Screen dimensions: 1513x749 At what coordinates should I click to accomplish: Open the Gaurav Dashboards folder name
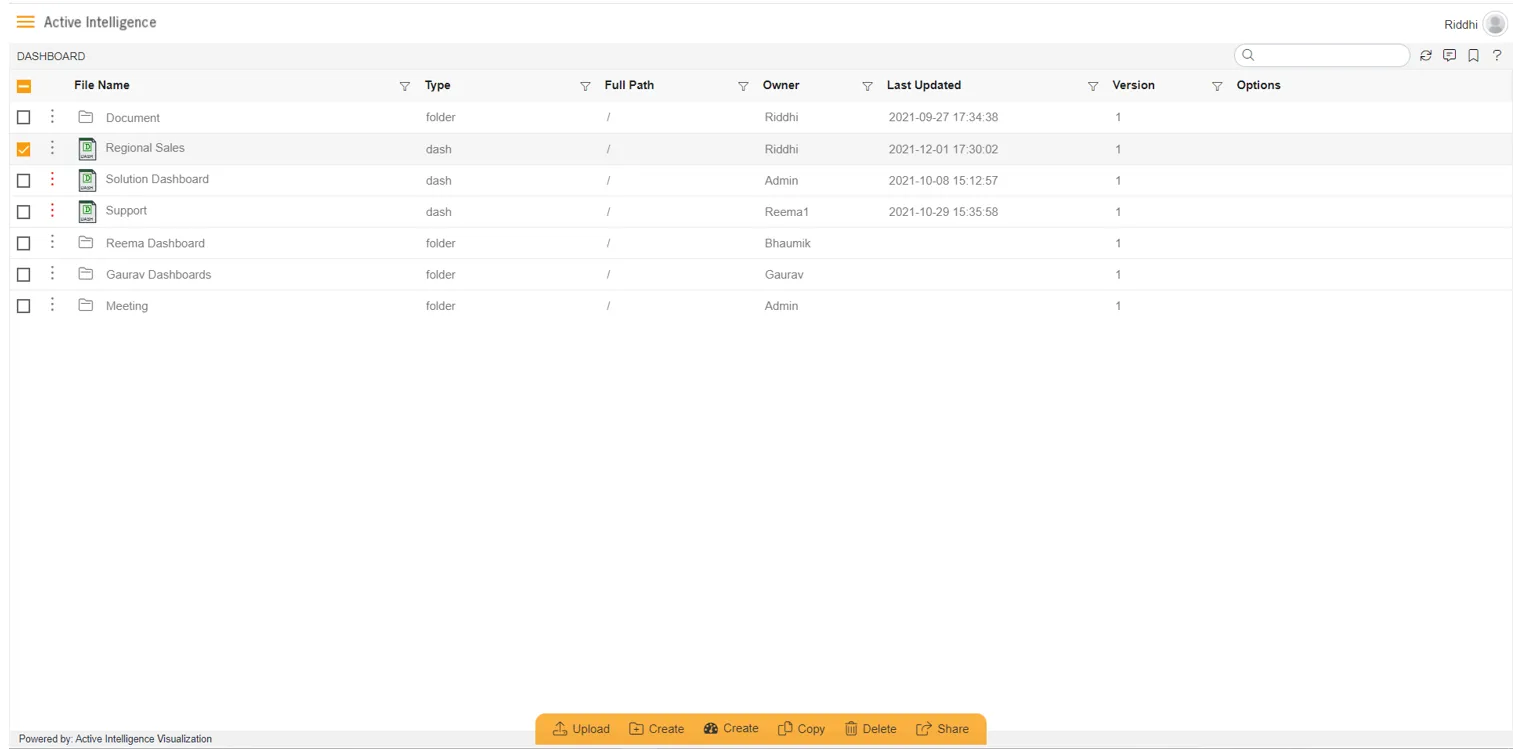pyautogui.click(x=158, y=274)
